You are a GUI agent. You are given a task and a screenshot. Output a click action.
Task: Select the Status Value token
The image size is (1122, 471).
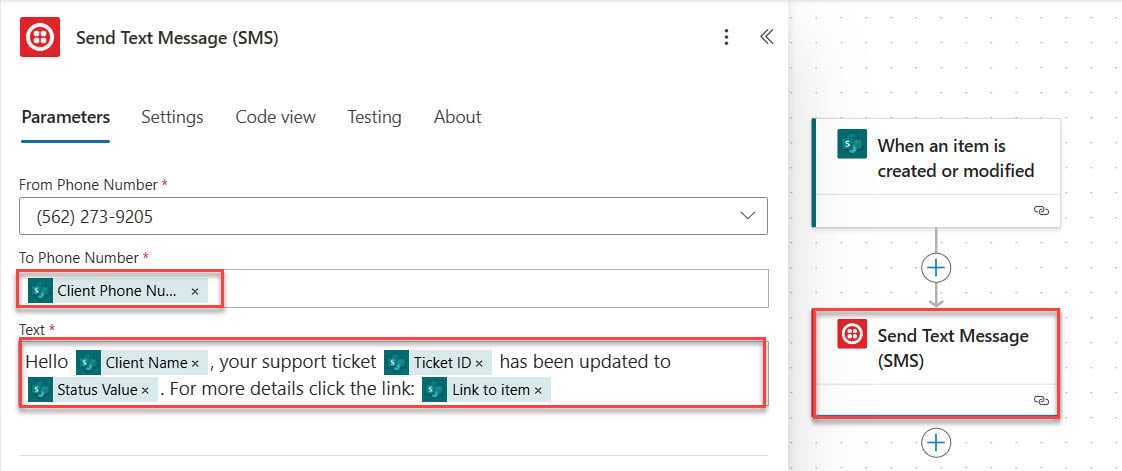pos(92,390)
